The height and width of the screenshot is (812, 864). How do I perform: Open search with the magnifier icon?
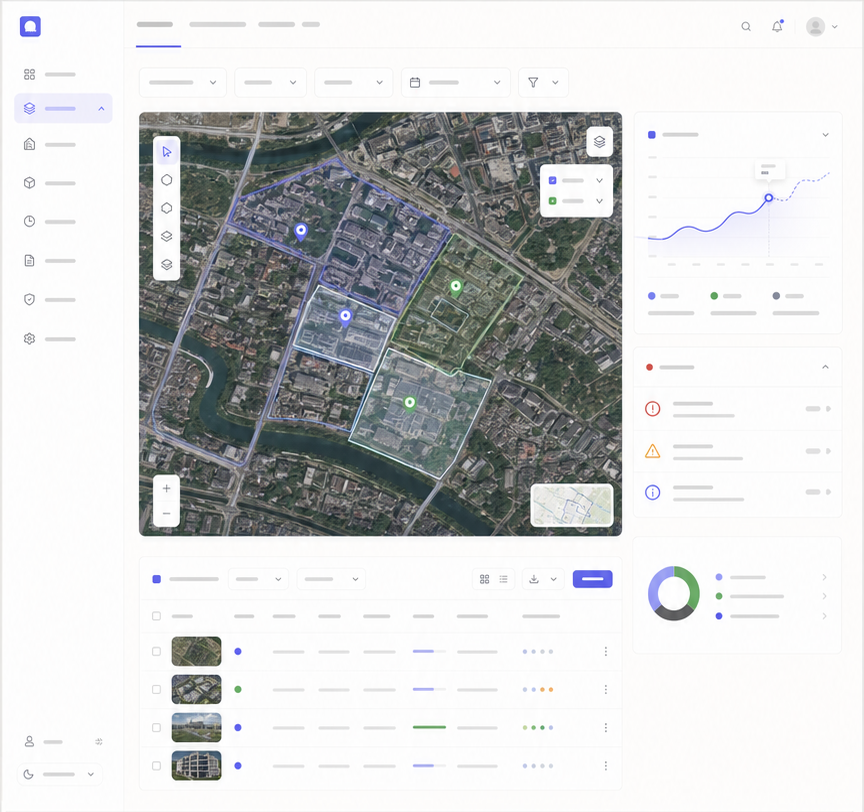746,26
